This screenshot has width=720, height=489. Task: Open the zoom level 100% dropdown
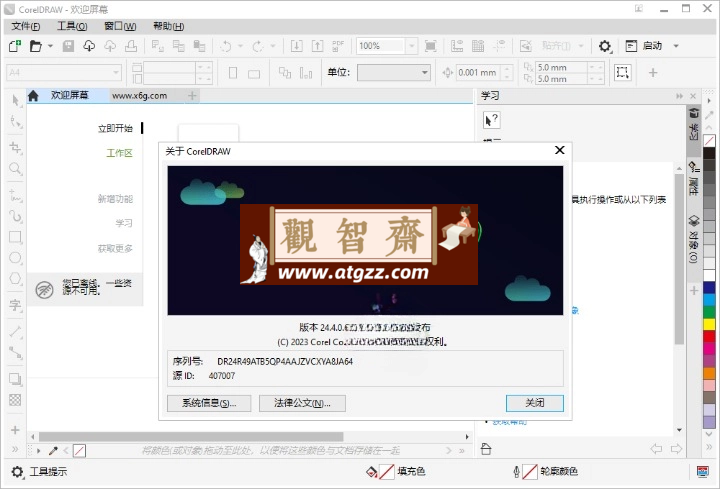click(x=411, y=46)
